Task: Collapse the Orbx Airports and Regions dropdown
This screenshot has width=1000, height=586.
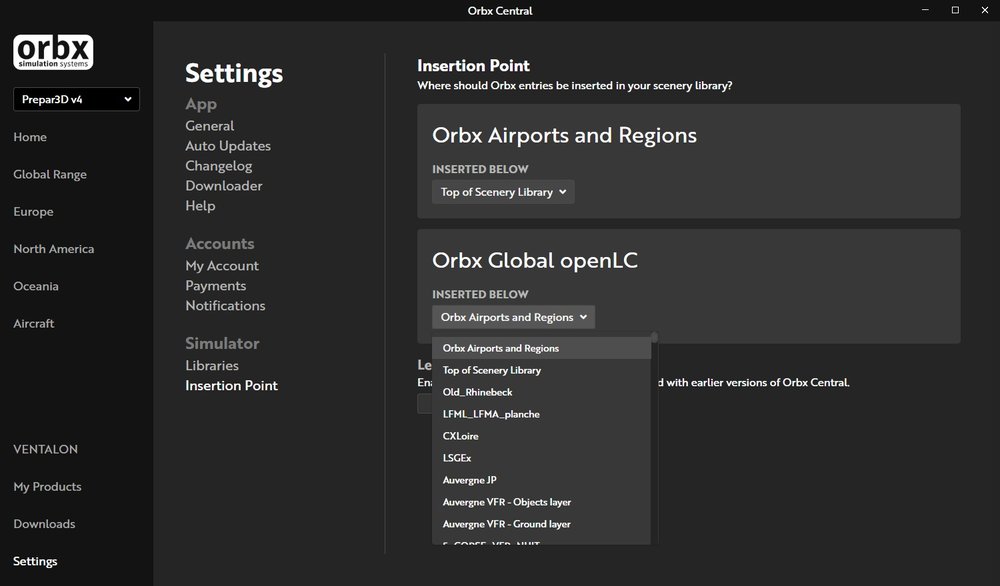Action: (513, 317)
